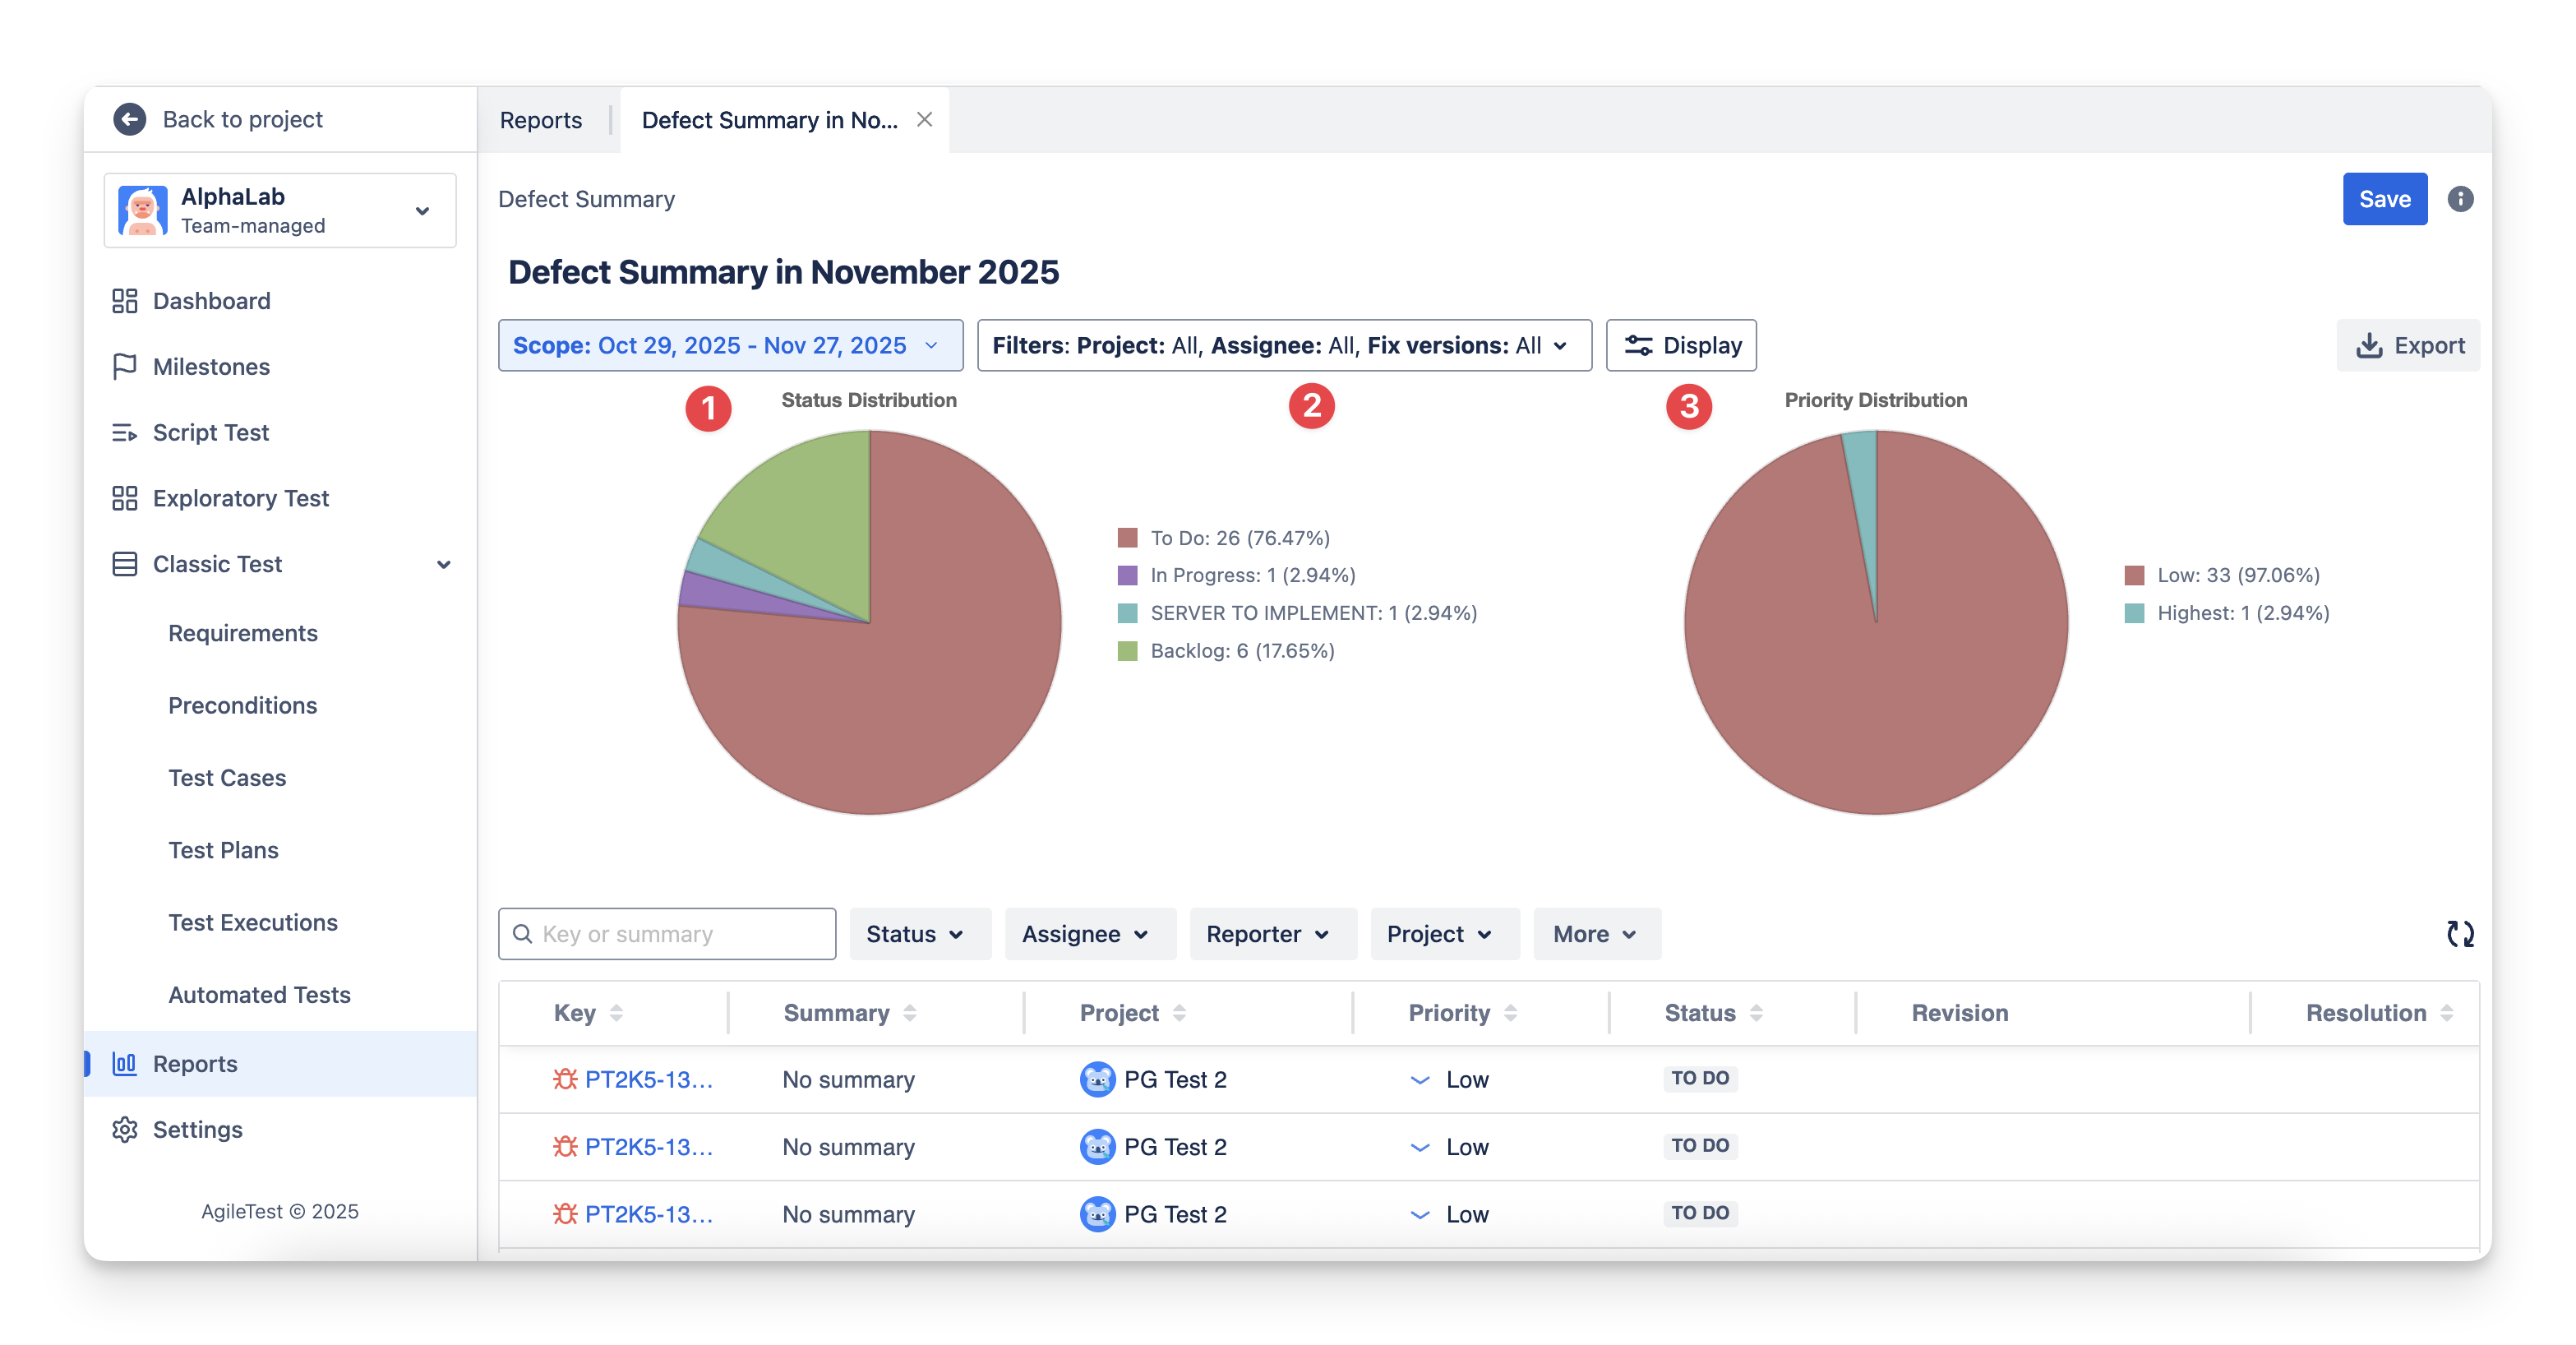Click the Export button
The image size is (2576, 1345).
coord(2408,345)
